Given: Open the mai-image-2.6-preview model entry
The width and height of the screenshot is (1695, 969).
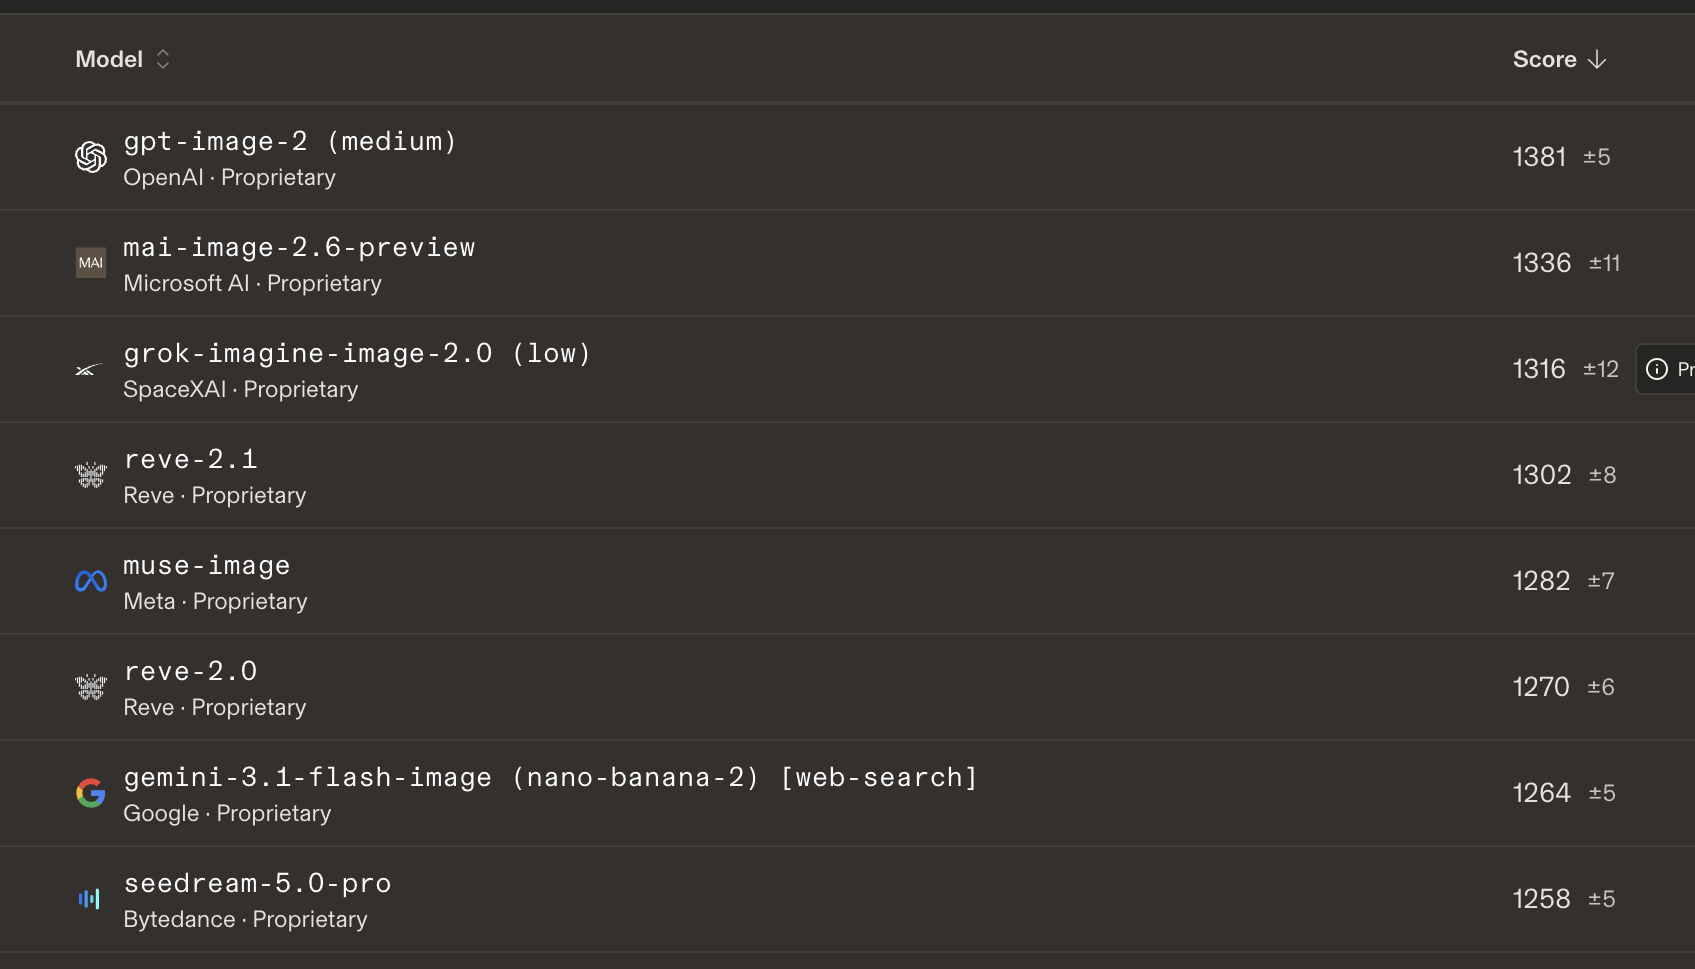Looking at the screenshot, I should point(299,248).
